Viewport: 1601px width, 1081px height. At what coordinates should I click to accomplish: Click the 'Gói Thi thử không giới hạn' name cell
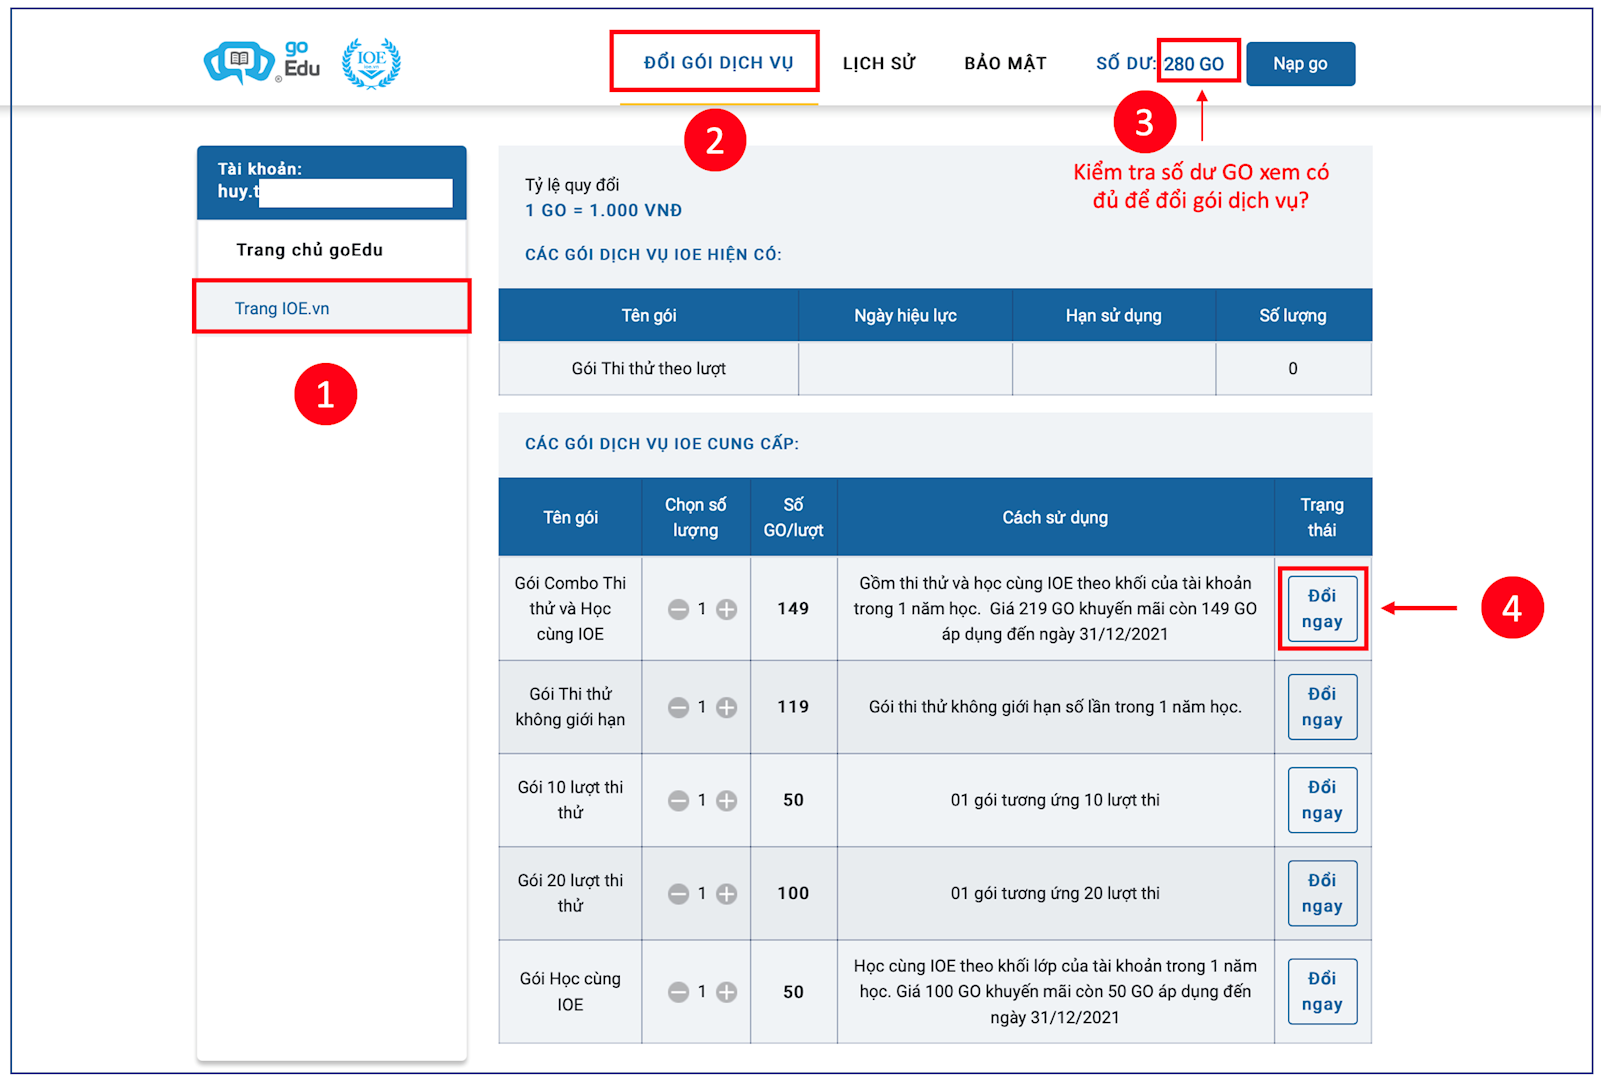570,707
